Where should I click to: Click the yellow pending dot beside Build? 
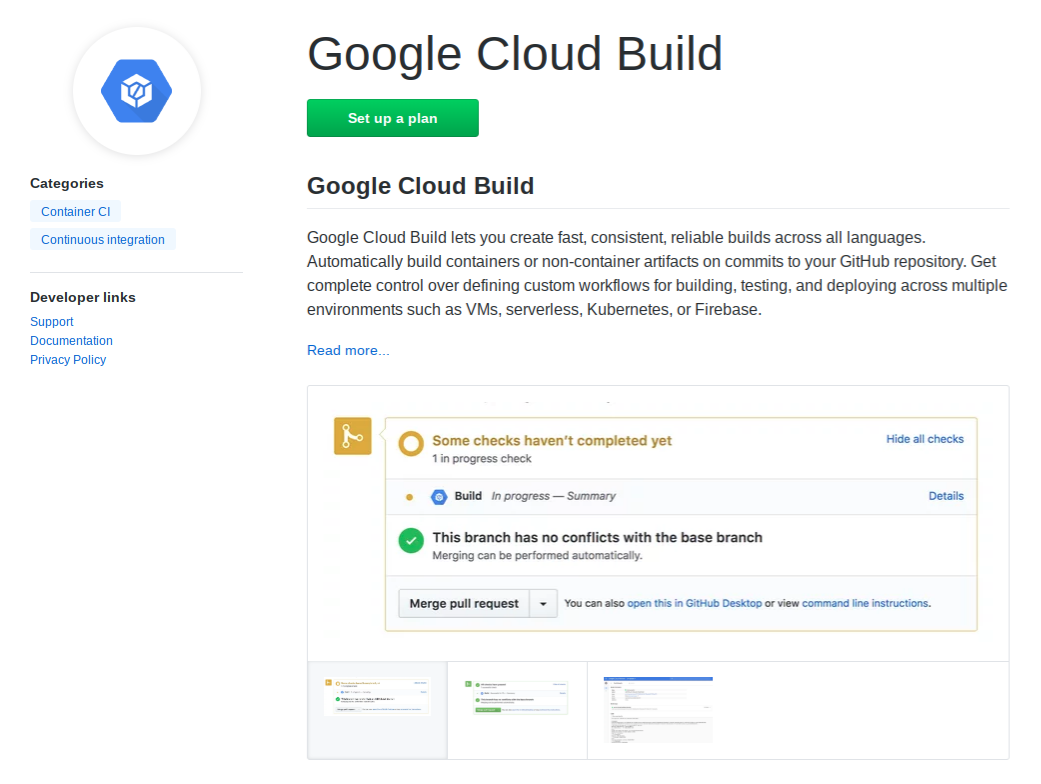pyautogui.click(x=410, y=497)
